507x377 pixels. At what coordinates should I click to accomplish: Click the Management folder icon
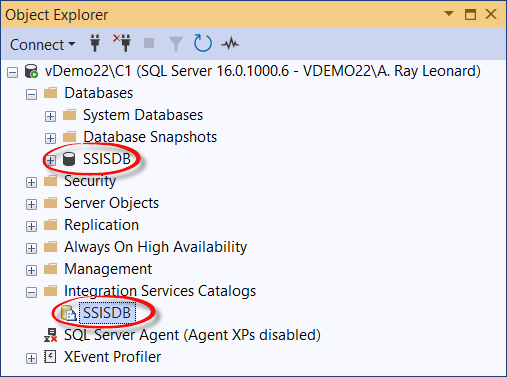click(51, 269)
